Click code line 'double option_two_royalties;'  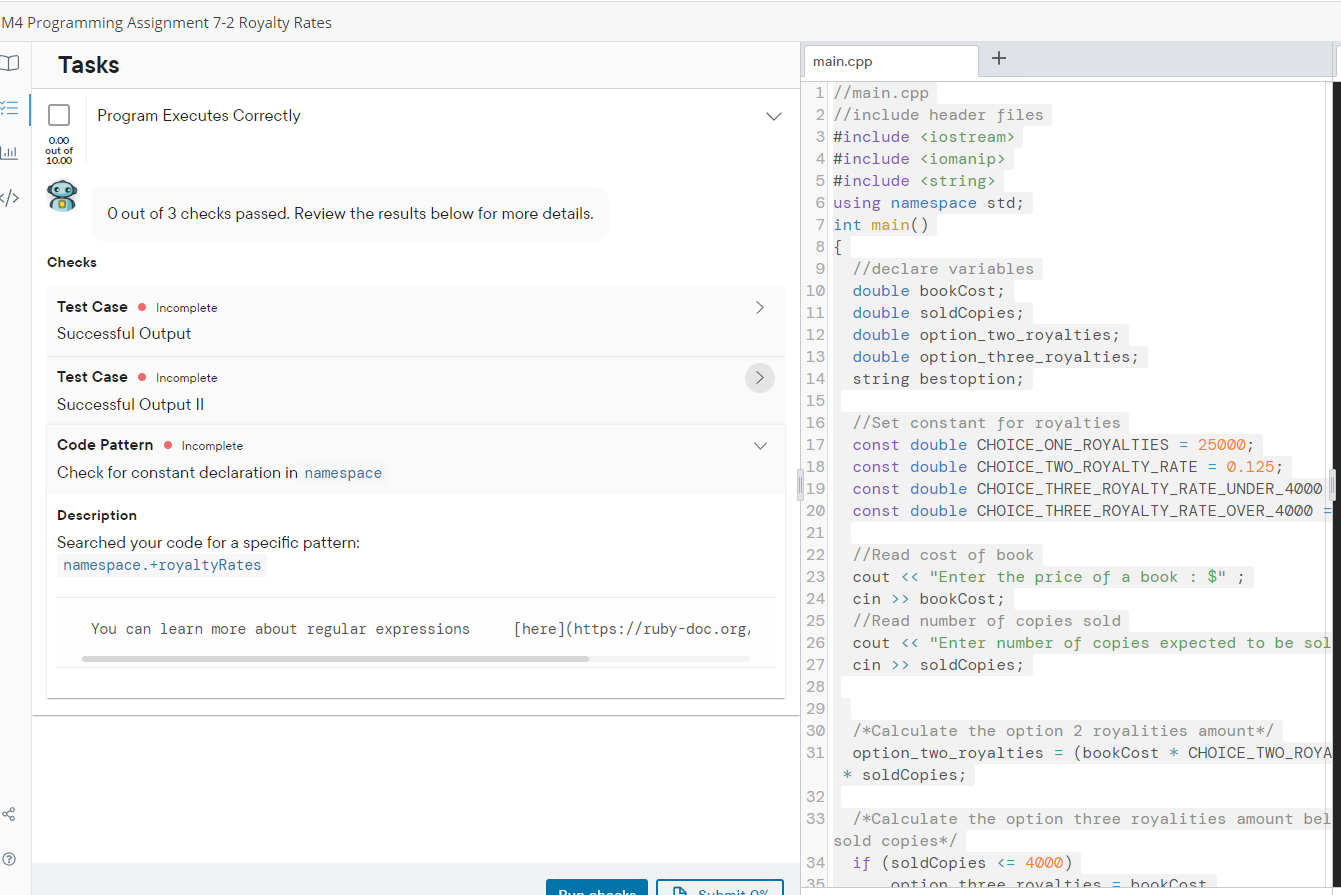pyautogui.click(x=986, y=335)
